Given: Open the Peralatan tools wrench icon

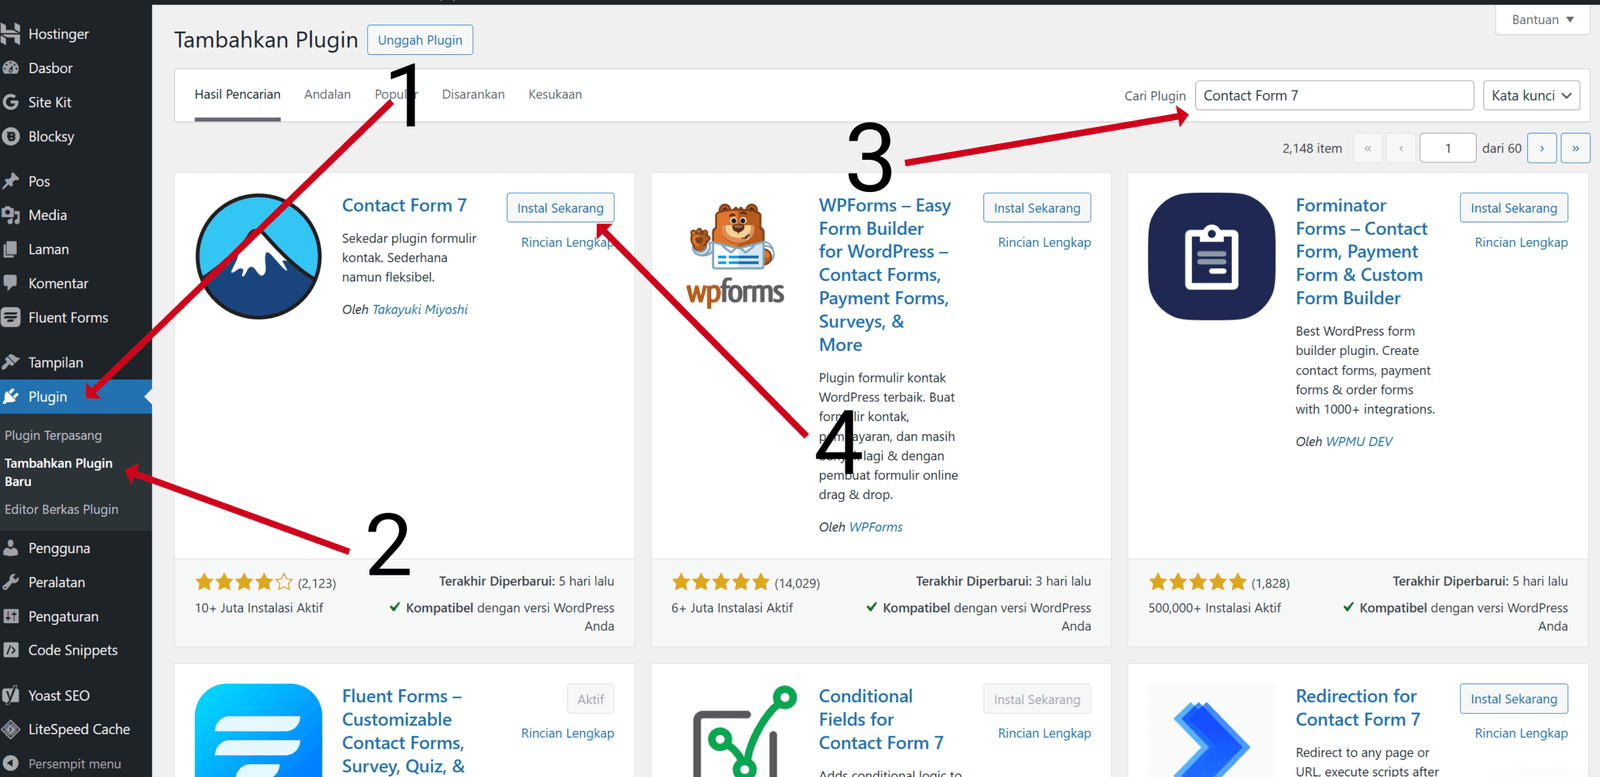Looking at the screenshot, I should tap(11, 582).
